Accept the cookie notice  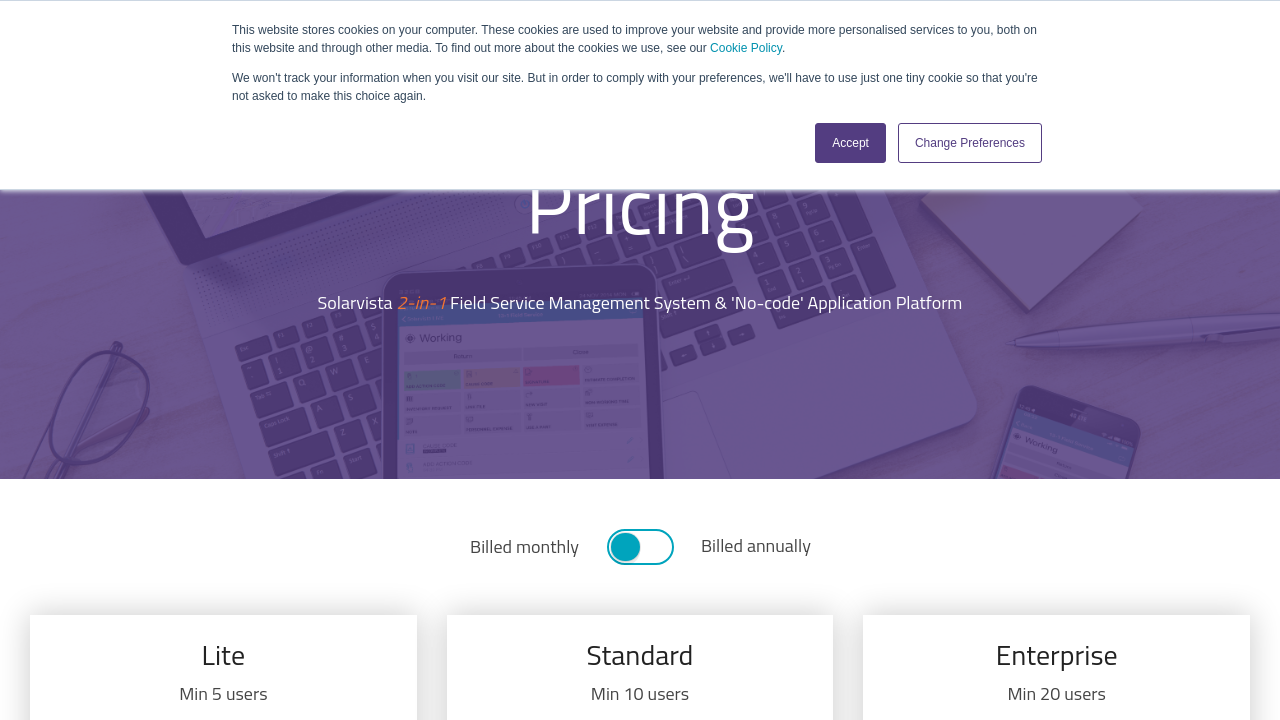[850, 143]
